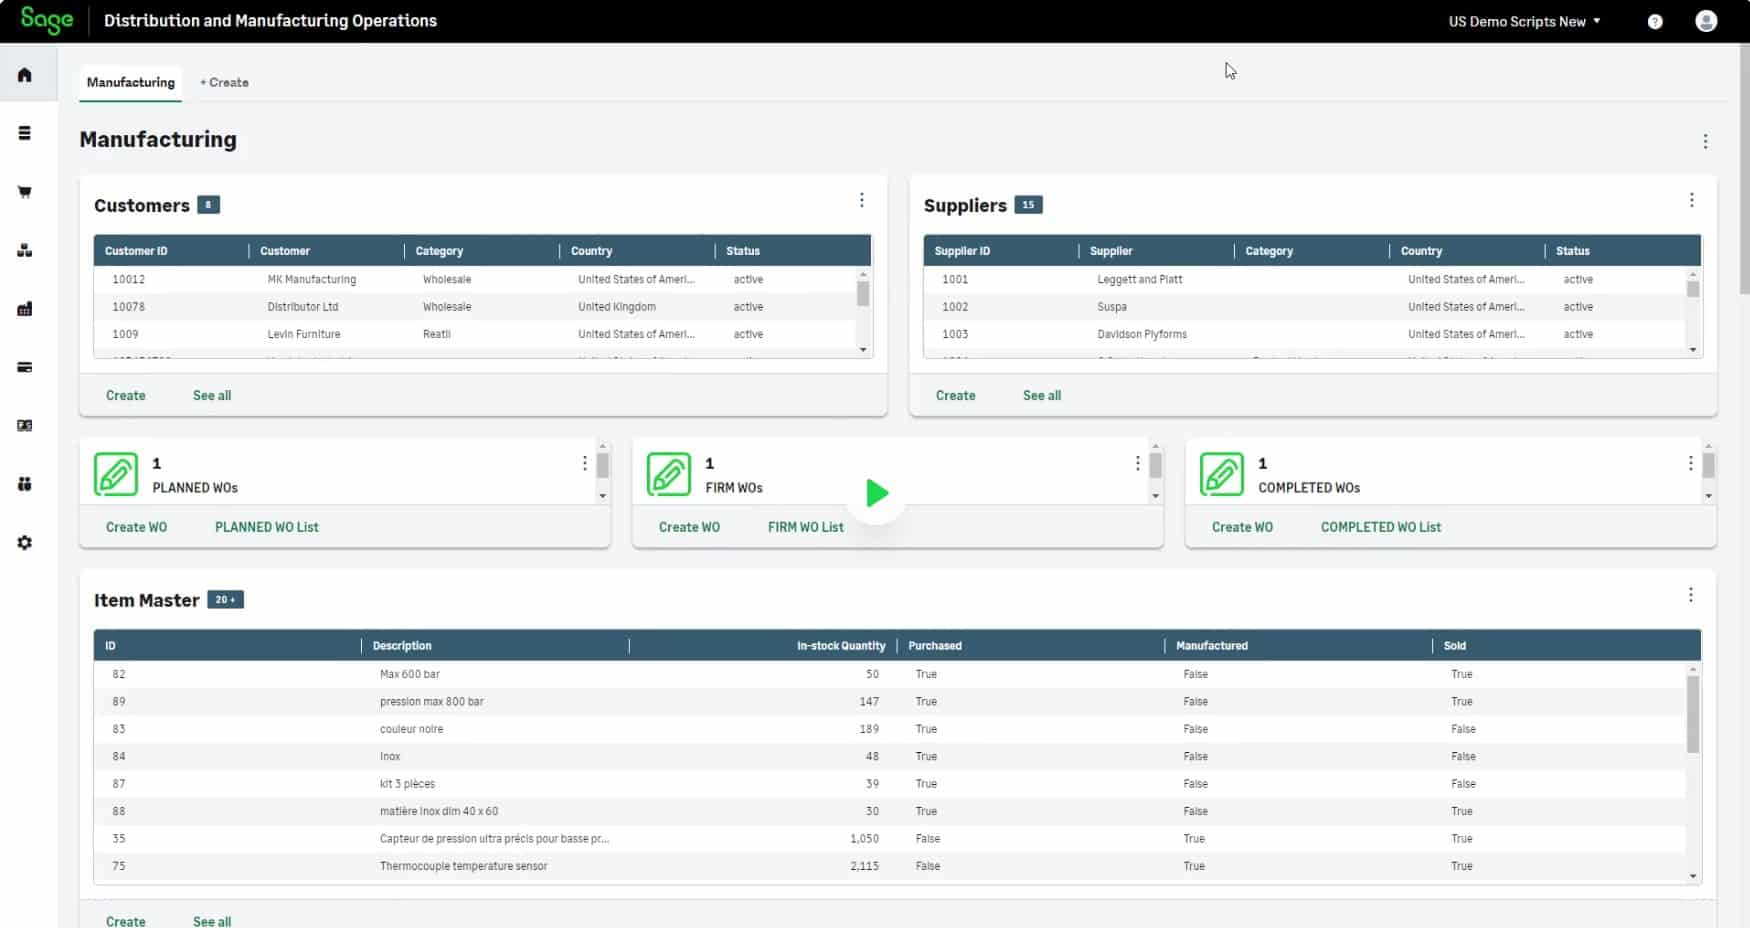Click Create WO in PLANNED WOs card
Viewport: 1750px width, 928px height.
click(137, 527)
